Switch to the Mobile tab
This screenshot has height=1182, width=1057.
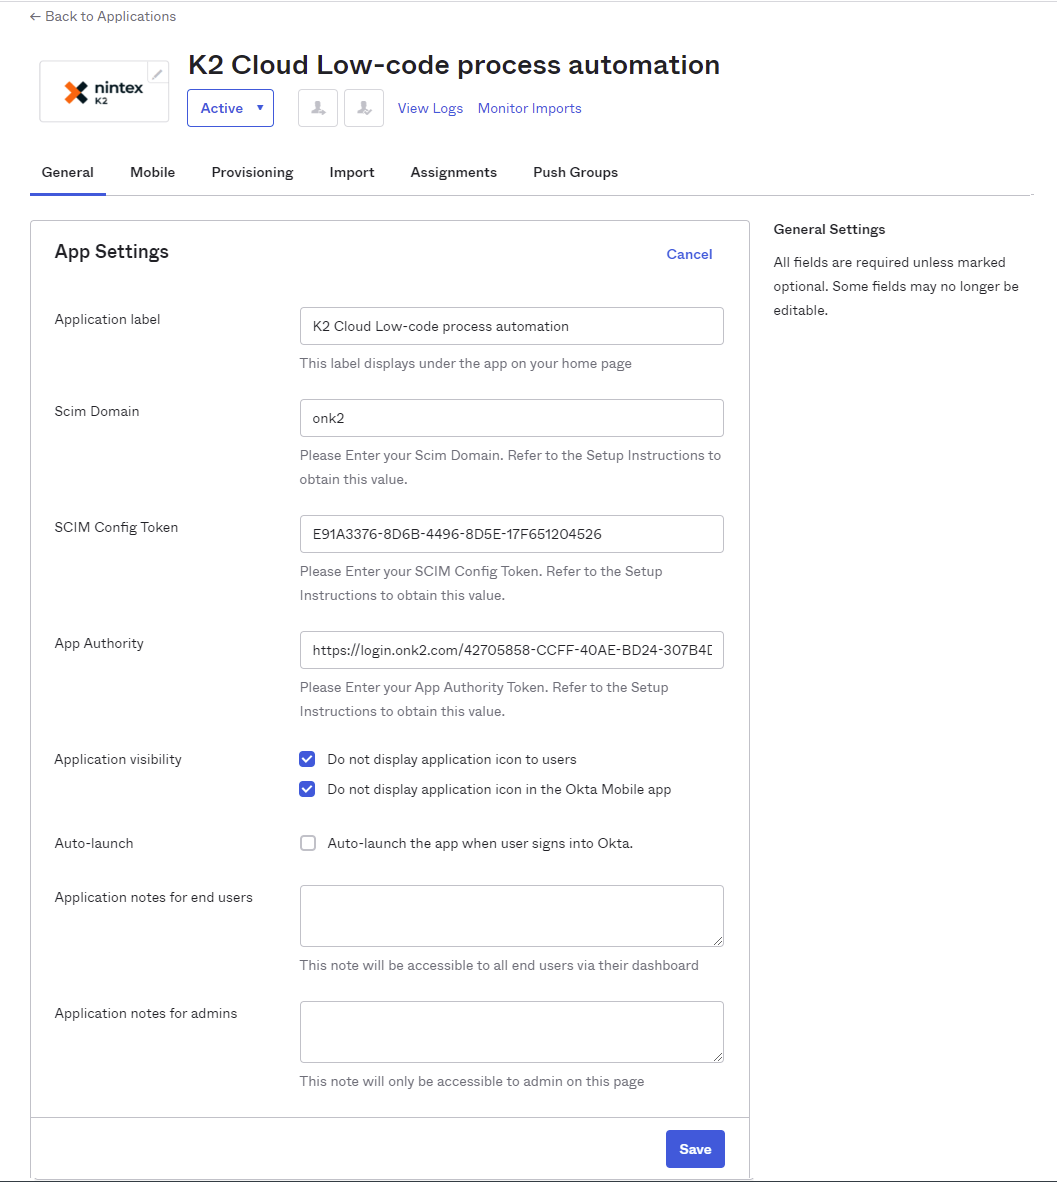point(152,172)
